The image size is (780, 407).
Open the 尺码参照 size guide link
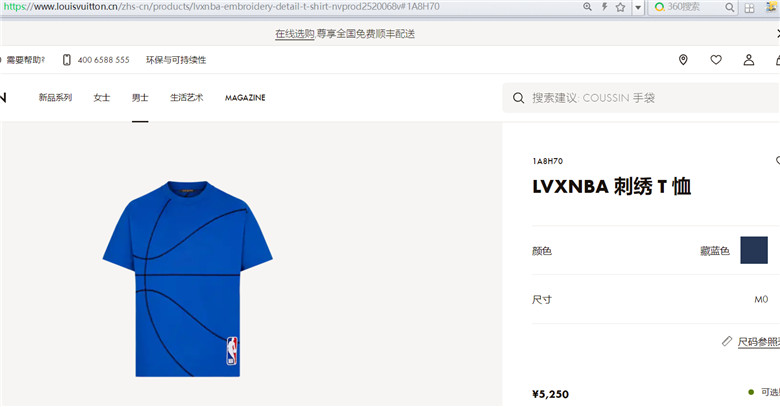(758, 342)
